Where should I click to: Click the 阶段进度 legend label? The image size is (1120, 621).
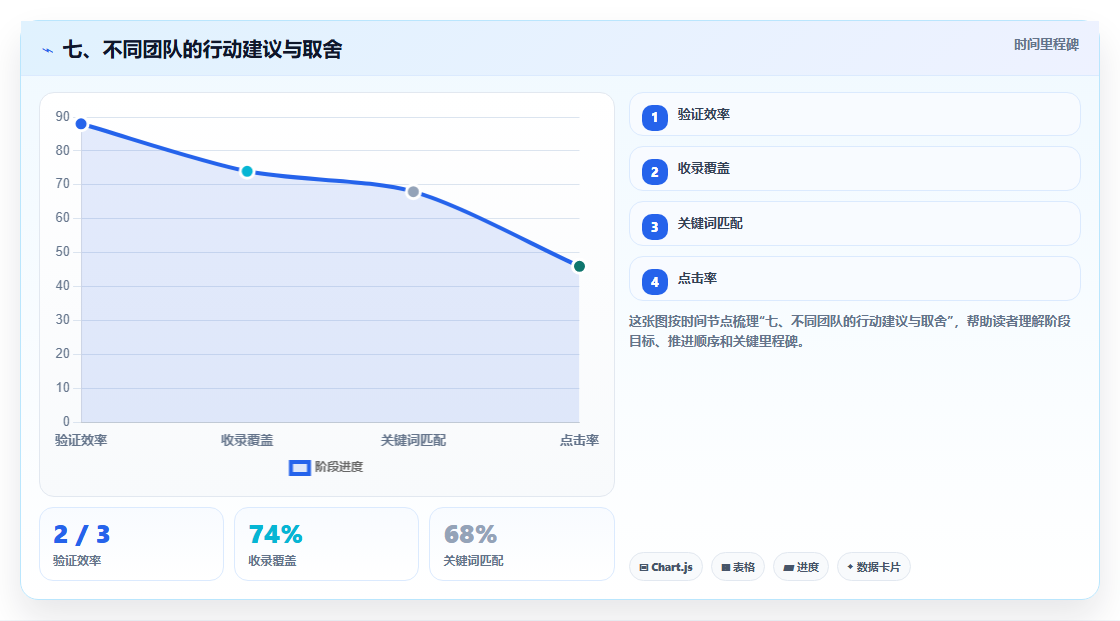tap(339, 467)
